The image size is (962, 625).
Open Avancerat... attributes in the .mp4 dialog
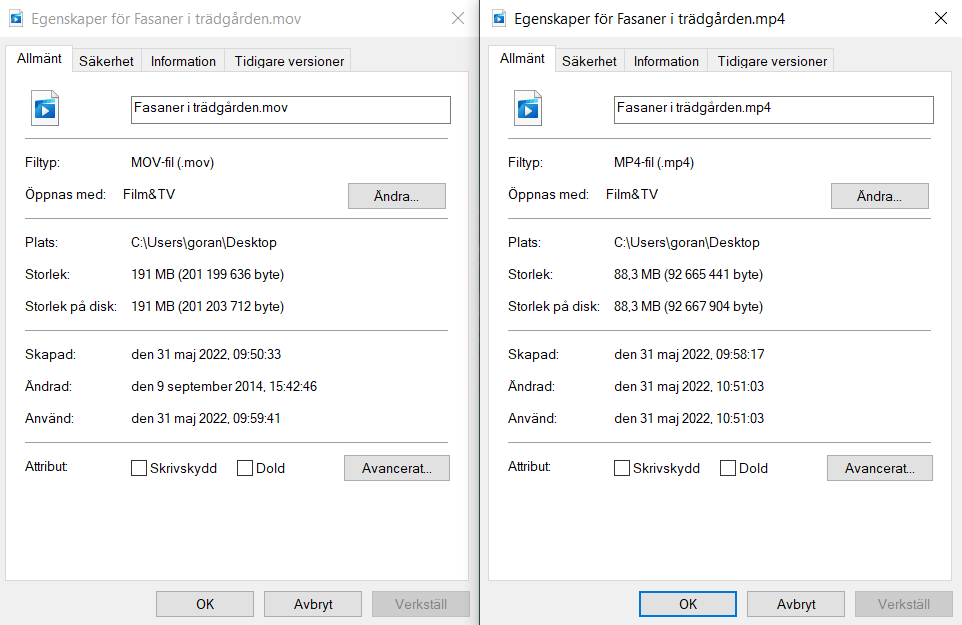tap(879, 468)
